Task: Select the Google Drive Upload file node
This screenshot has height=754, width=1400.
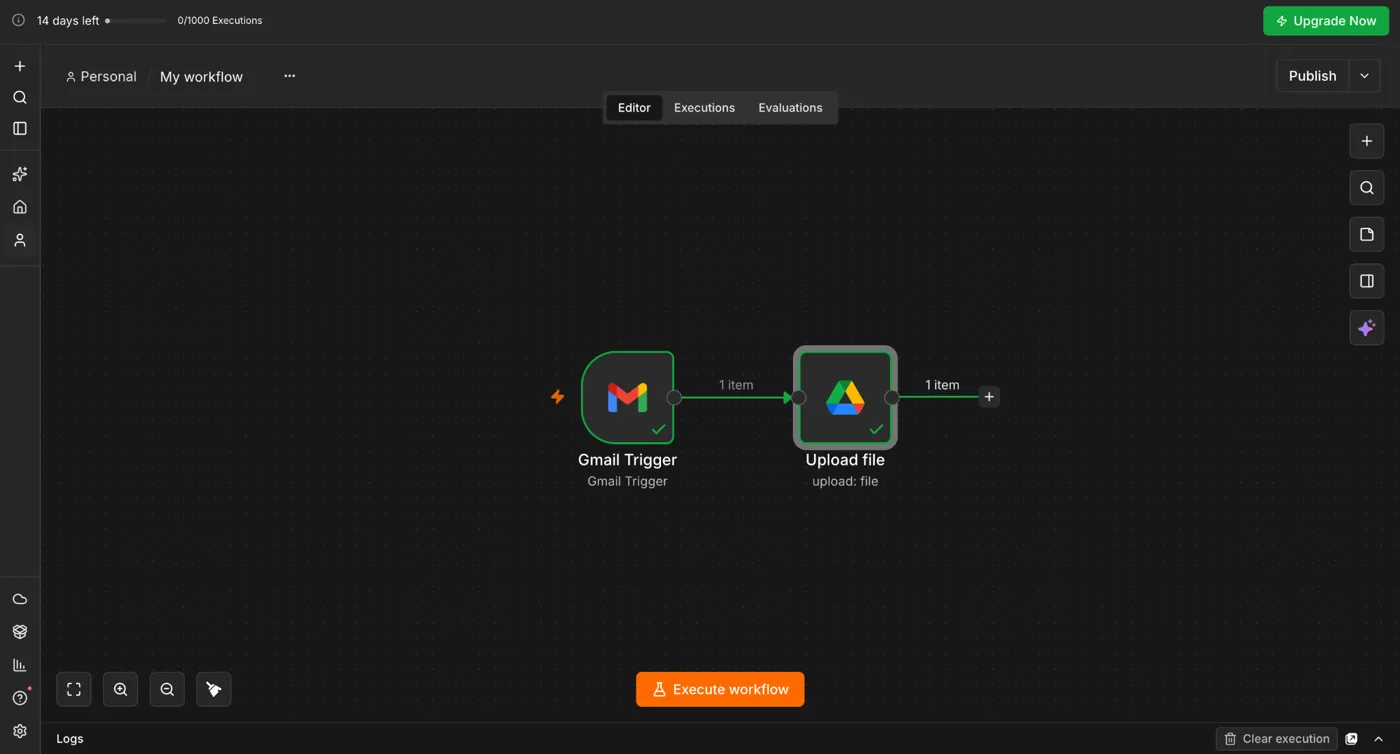Action: click(x=845, y=397)
